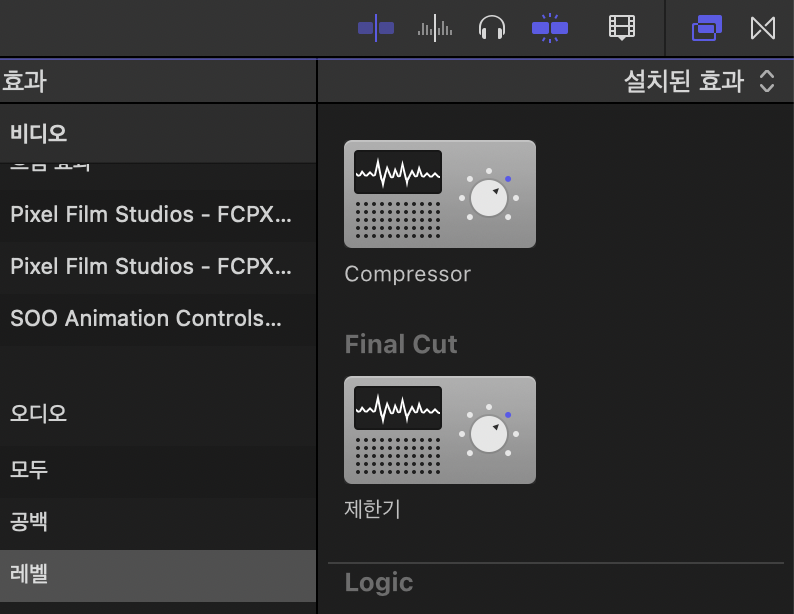Select the 공백 audio category
Image resolution: width=794 pixels, height=614 pixels.
coord(158,522)
